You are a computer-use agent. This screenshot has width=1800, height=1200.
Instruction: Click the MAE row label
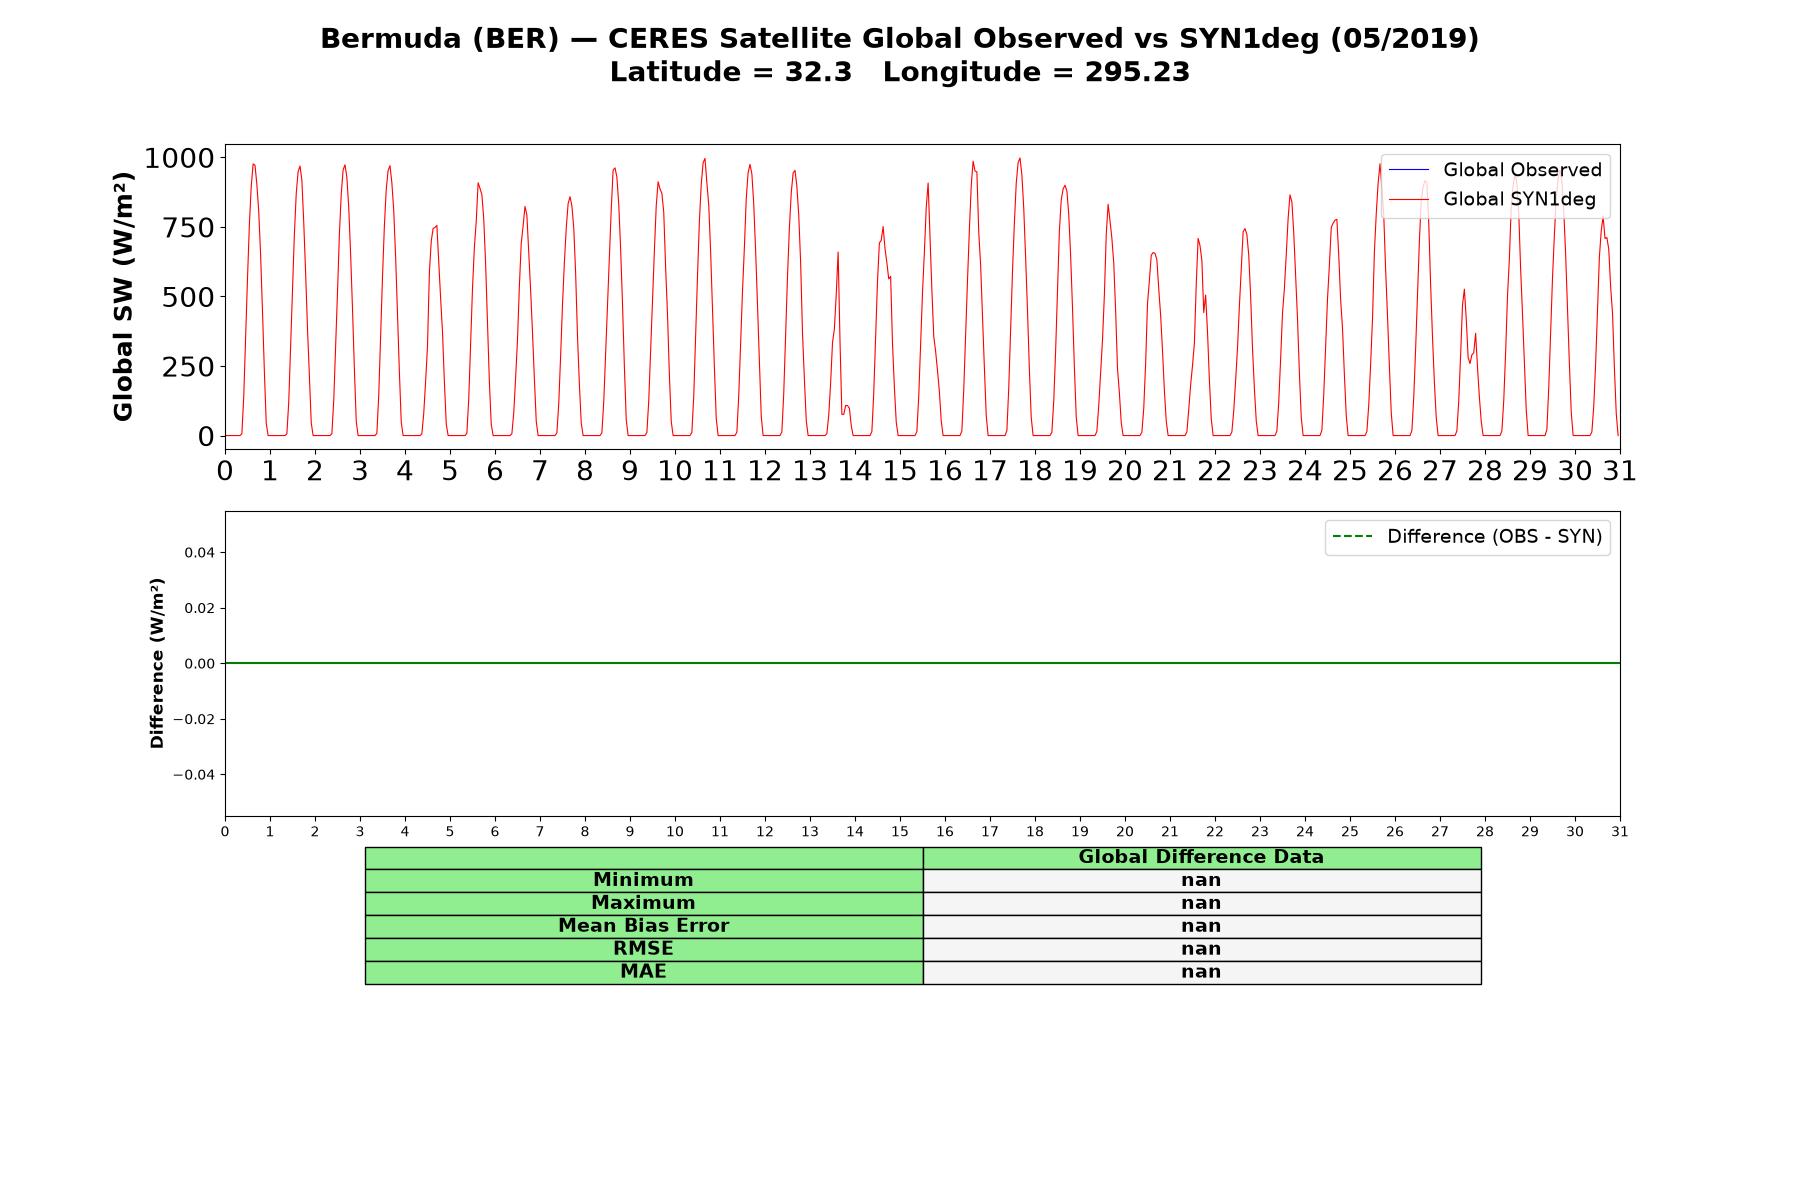pyautogui.click(x=643, y=972)
